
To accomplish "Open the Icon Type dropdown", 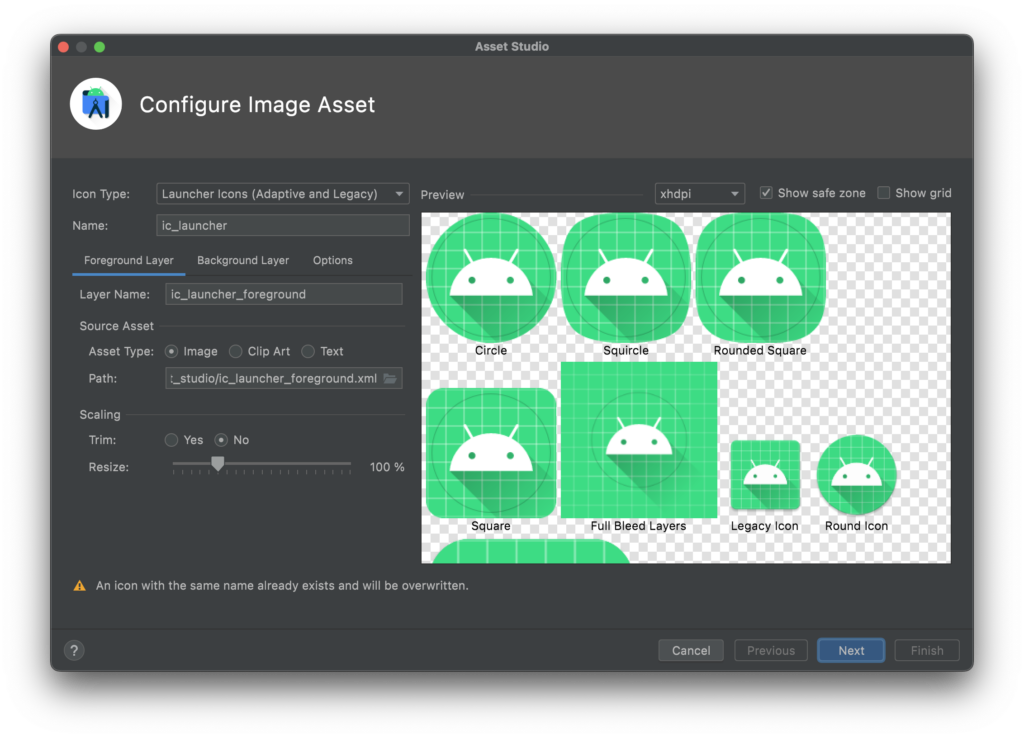I will click(283, 194).
